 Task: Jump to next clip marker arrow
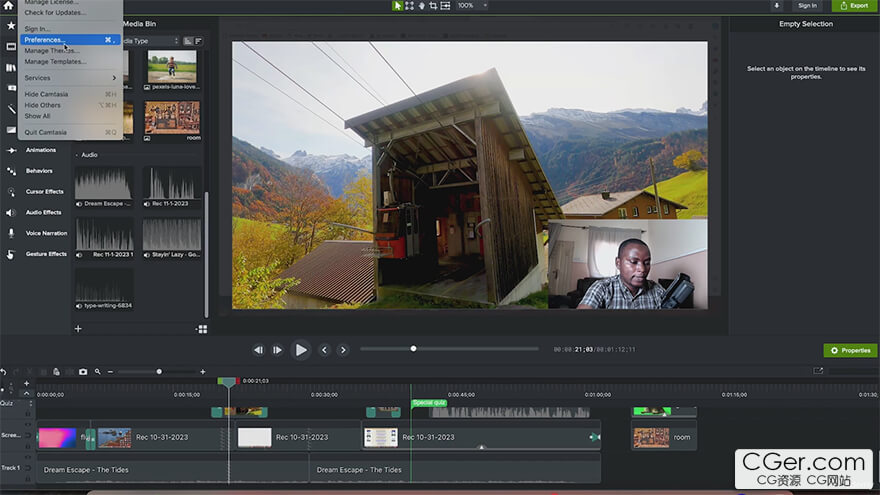343,350
